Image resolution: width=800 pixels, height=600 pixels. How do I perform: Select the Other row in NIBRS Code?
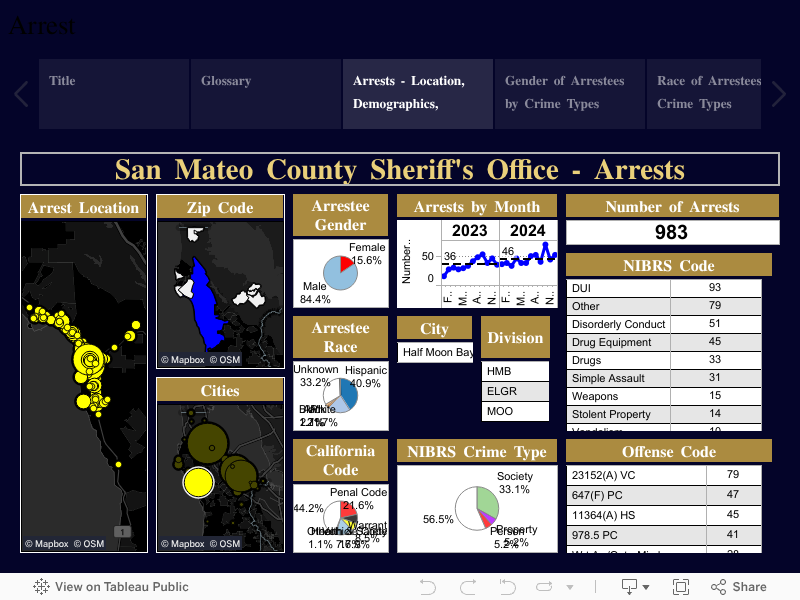point(664,306)
